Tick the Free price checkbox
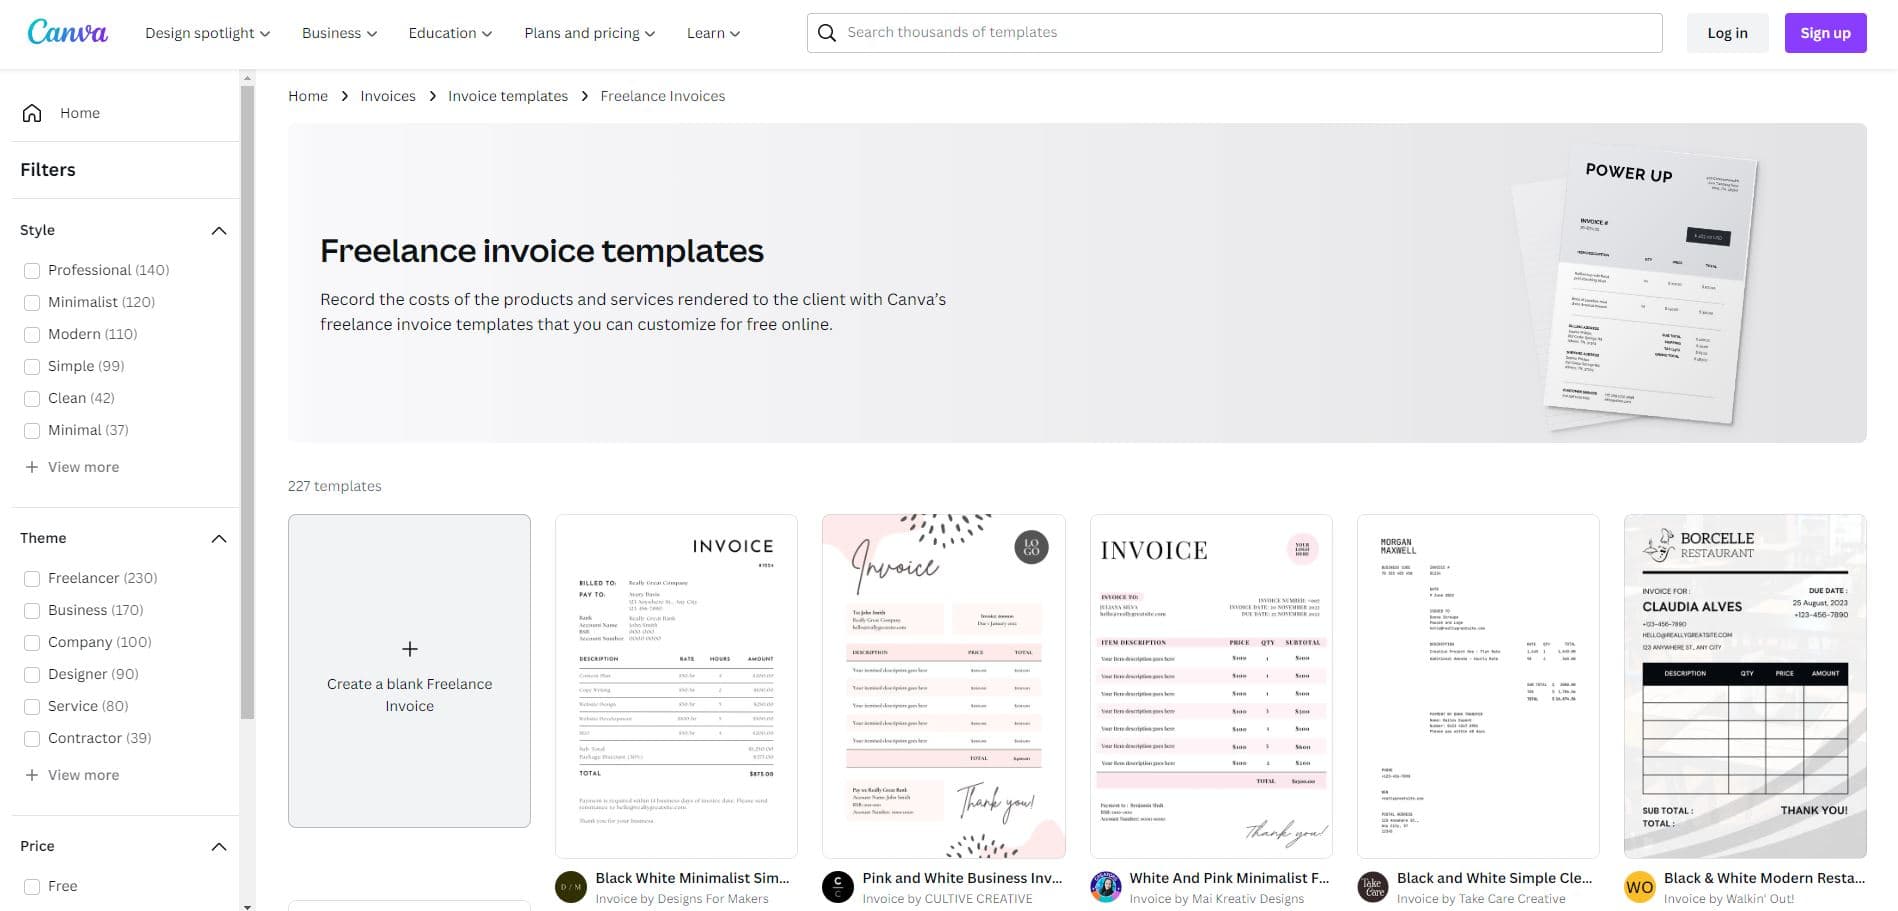This screenshot has height=911, width=1898. tap(32, 887)
